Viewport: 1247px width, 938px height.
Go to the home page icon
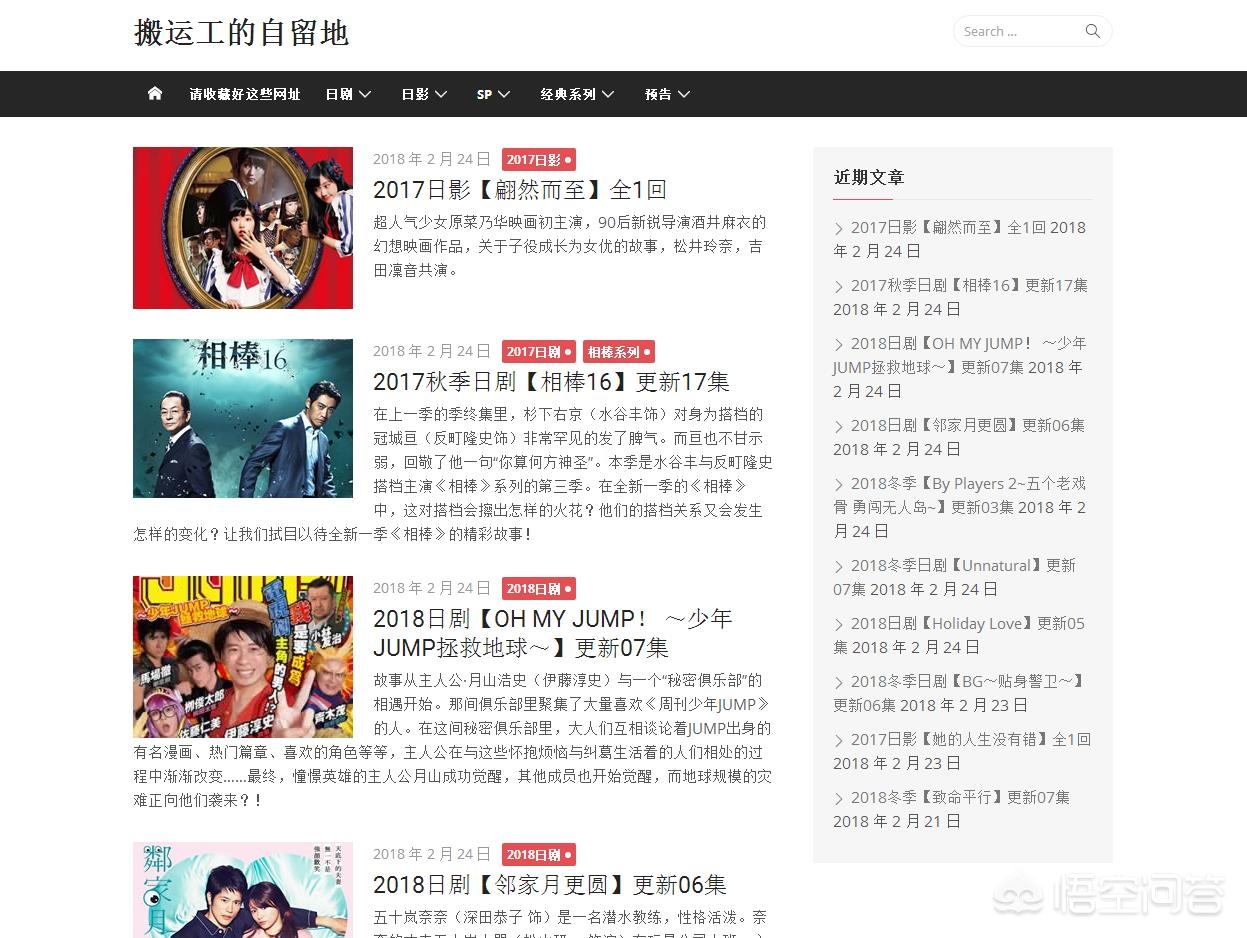pos(155,93)
